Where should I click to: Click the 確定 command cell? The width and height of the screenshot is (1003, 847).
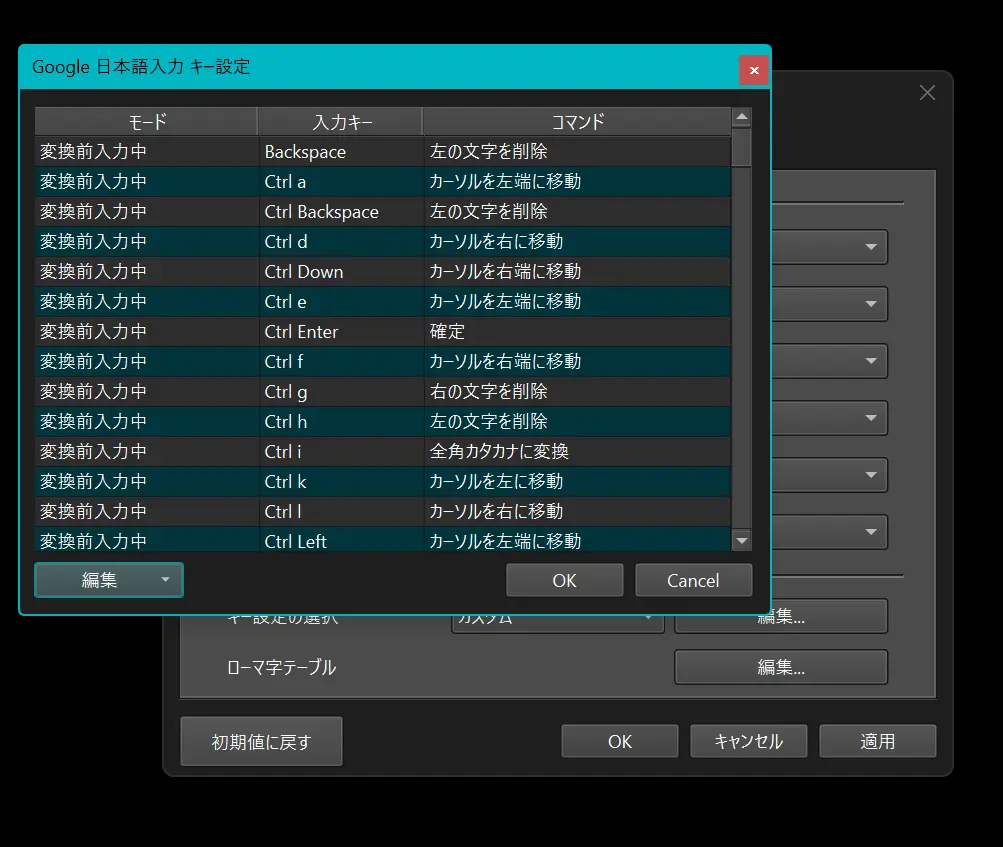(x=577, y=332)
